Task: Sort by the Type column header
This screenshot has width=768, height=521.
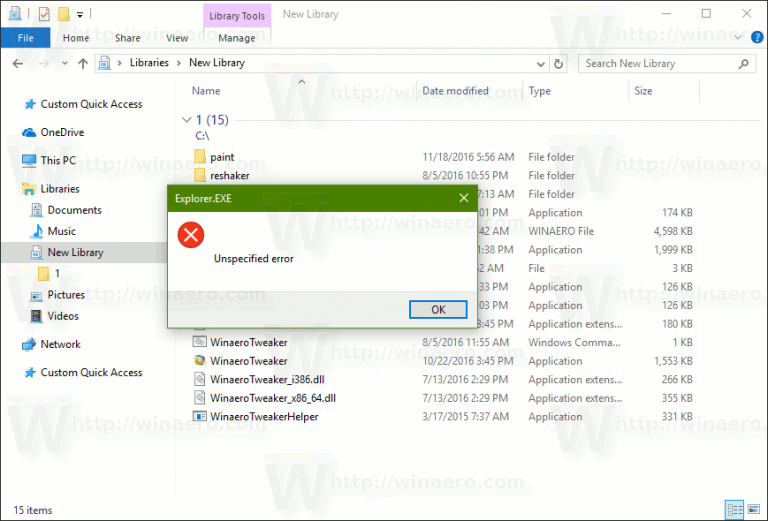Action: click(539, 91)
